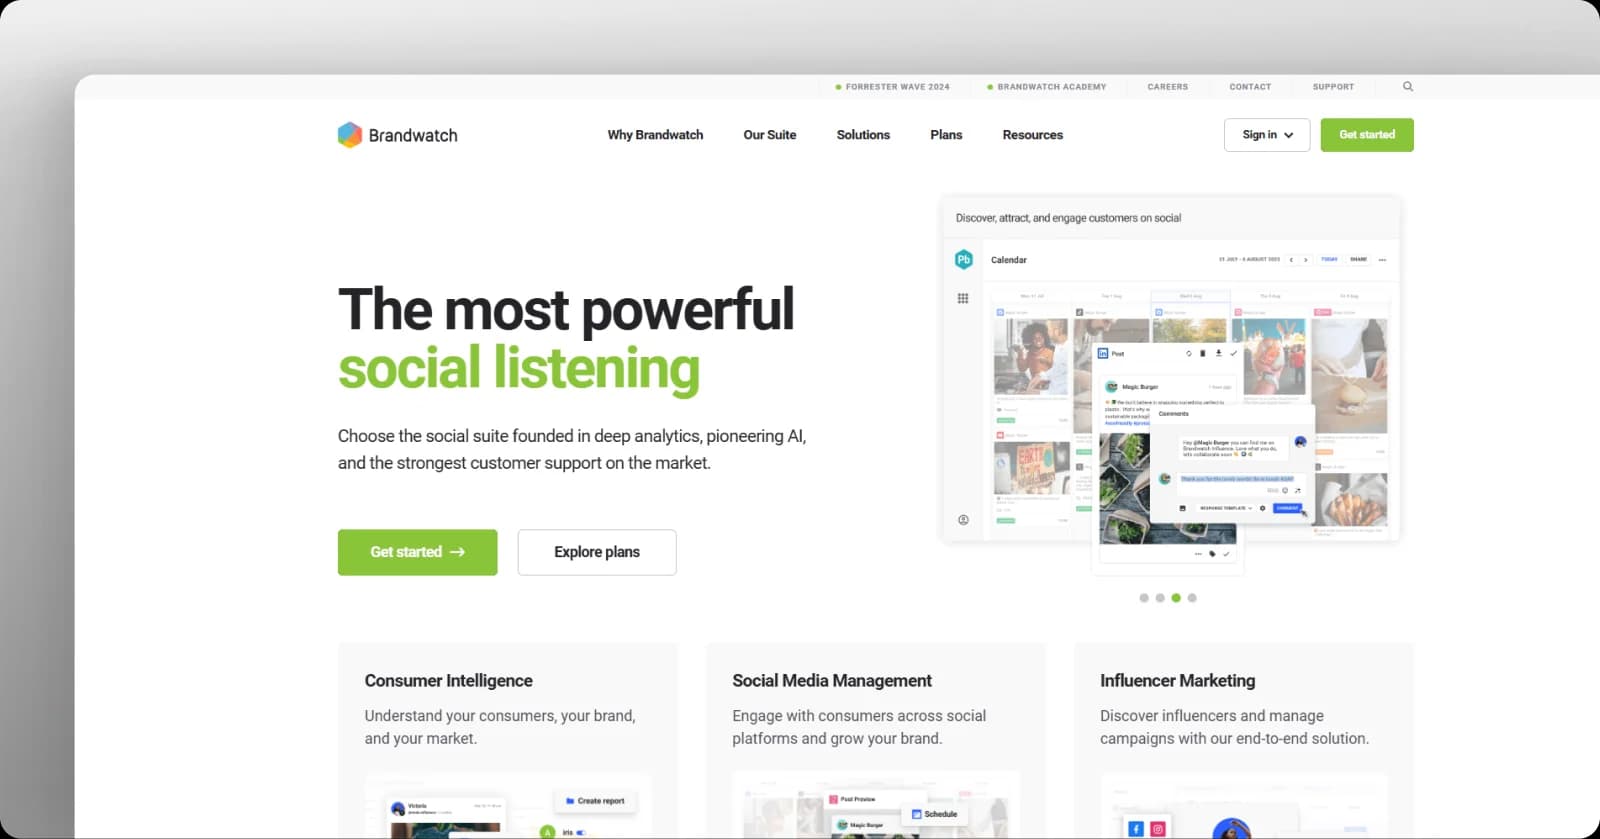Image resolution: width=1600 pixels, height=839 pixels.
Task: Click the arrow inside green Get started button
Action: (x=457, y=552)
